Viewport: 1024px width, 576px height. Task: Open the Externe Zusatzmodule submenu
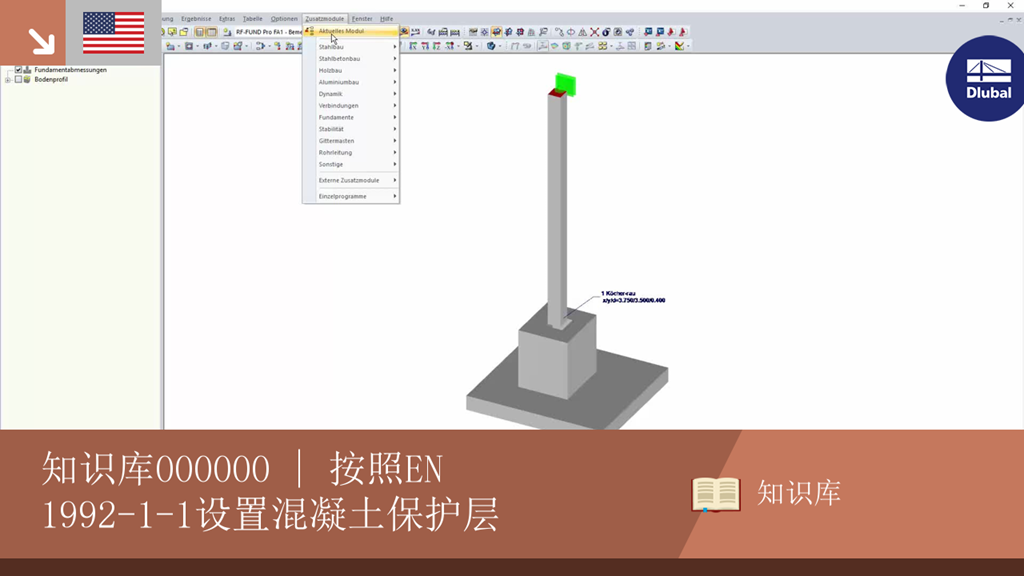tap(351, 180)
